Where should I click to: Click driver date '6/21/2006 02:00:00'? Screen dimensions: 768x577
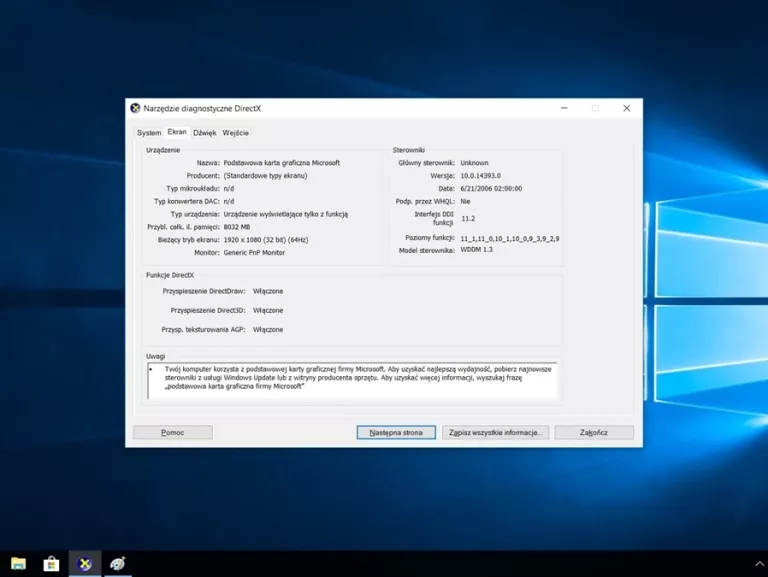[x=491, y=188]
